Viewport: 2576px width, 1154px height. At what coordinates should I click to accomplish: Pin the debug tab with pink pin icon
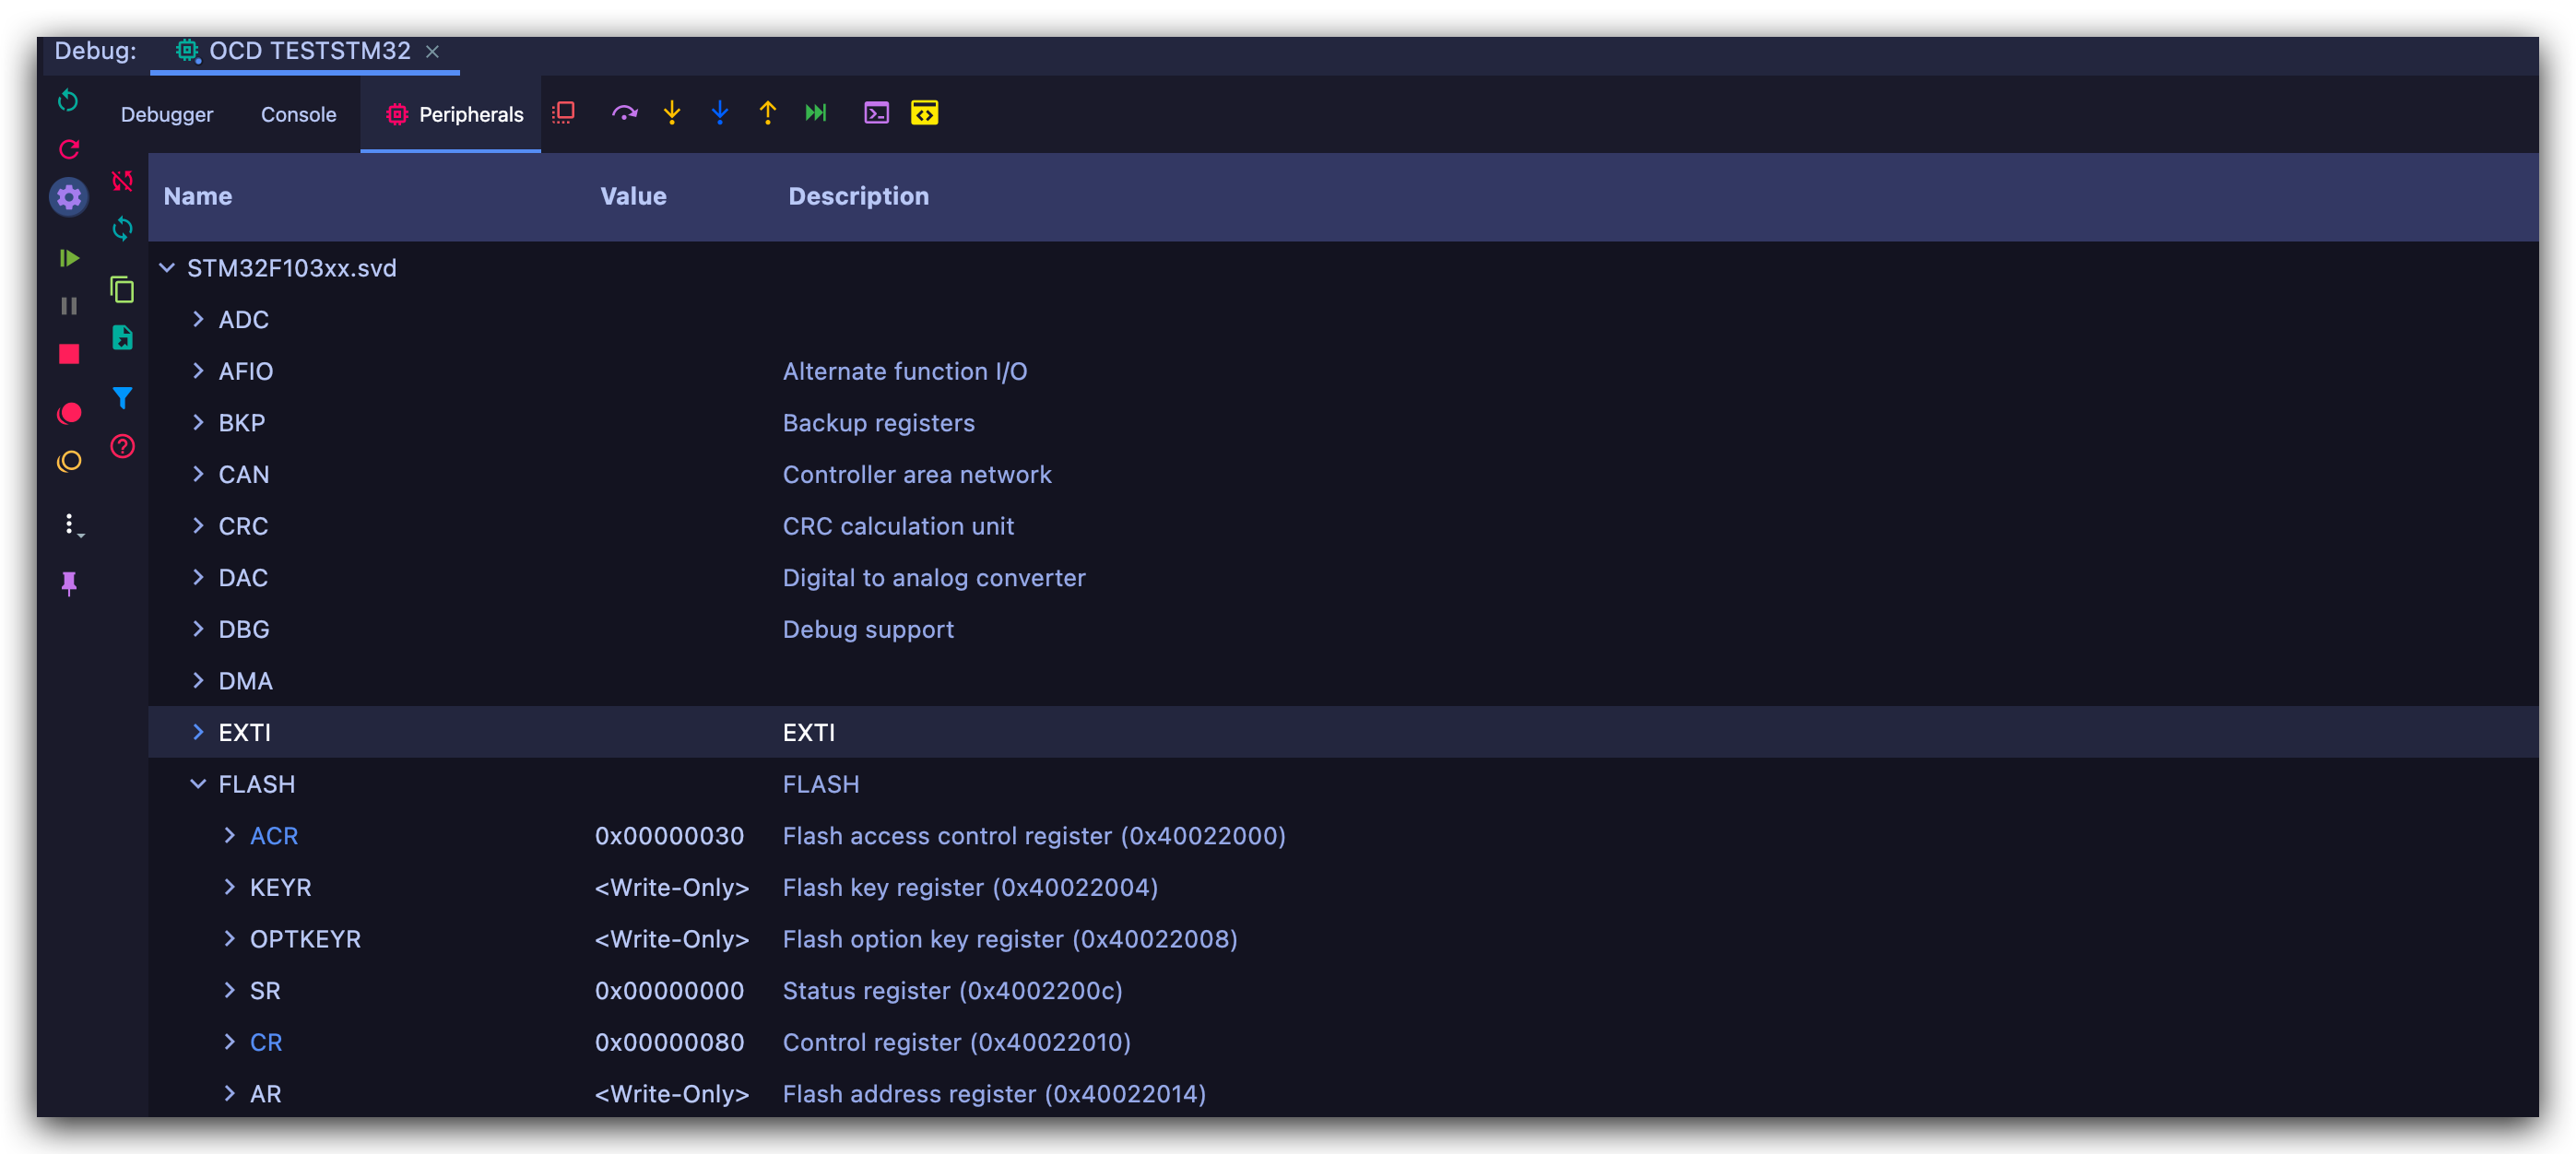68,583
